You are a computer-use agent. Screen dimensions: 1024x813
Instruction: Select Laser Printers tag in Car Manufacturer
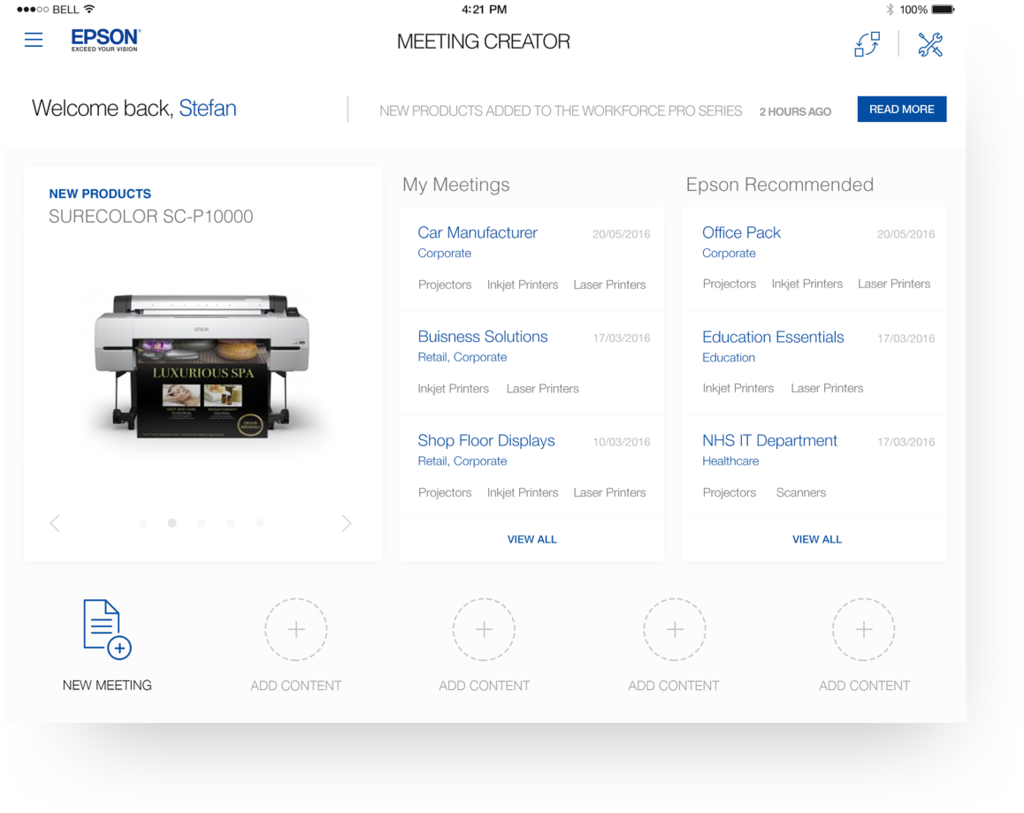(x=609, y=285)
